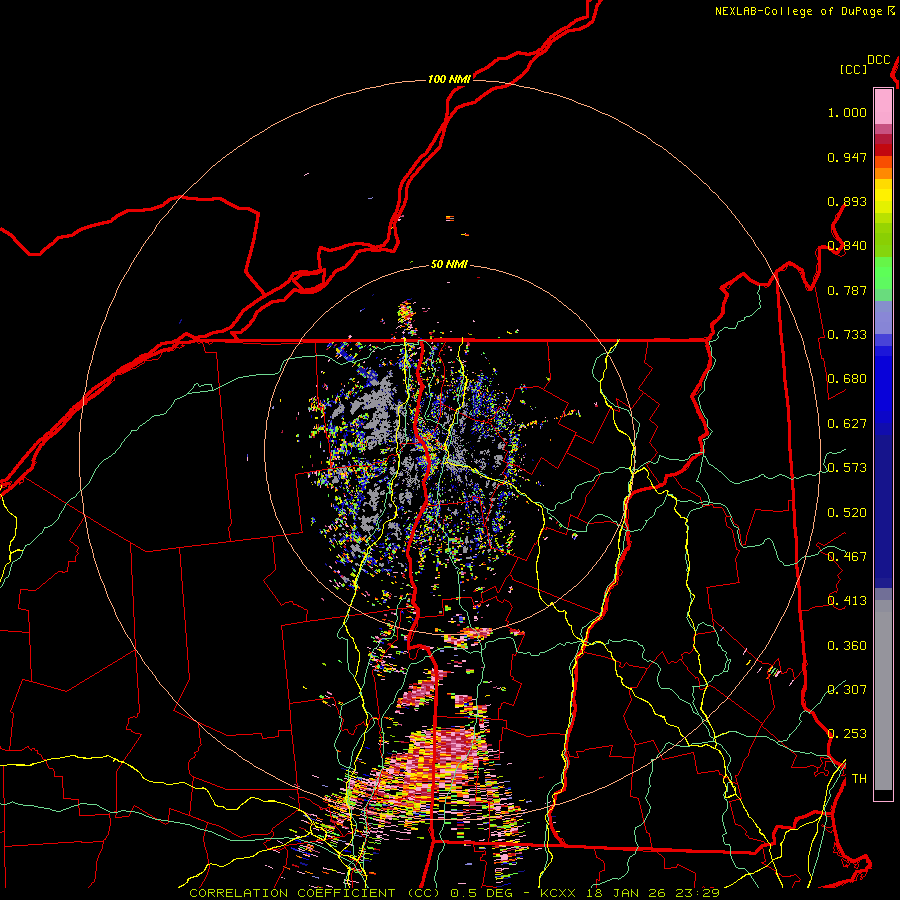900x900 pixels.
Task: Click the 50 NMI range ring label
Action: 449,264
